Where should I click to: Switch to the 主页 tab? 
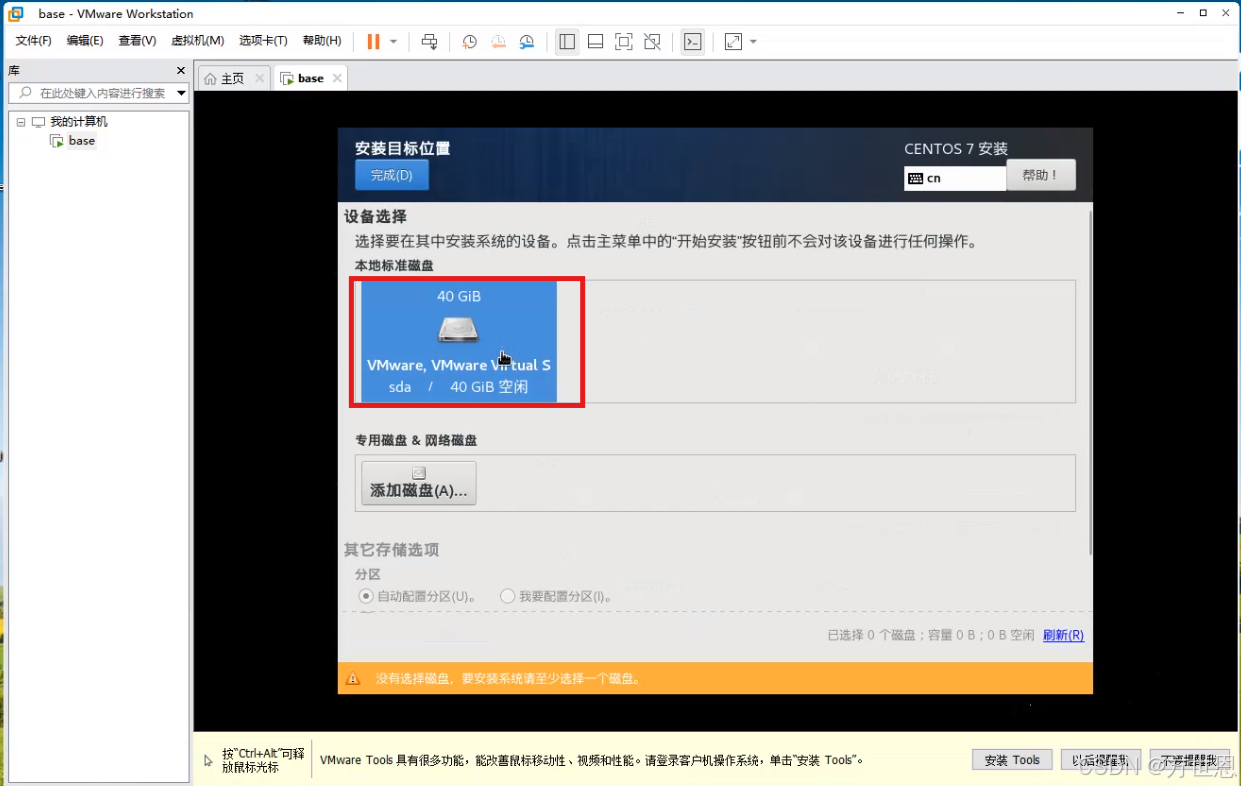[x=232, y=78]
